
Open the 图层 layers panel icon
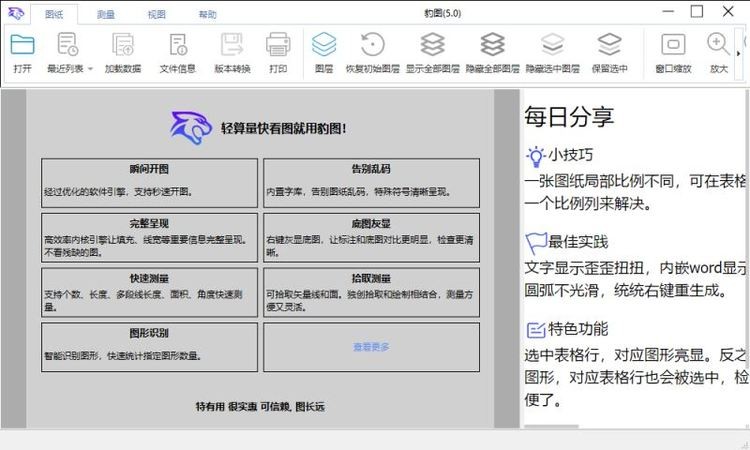pos(324,44)
